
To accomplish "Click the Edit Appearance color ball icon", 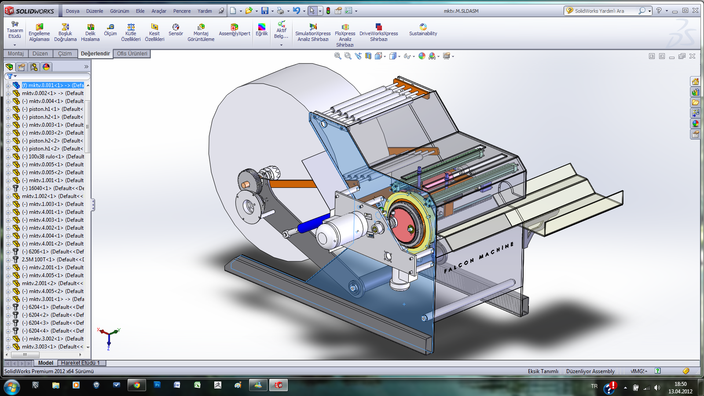I will click(x=422, y=56).
